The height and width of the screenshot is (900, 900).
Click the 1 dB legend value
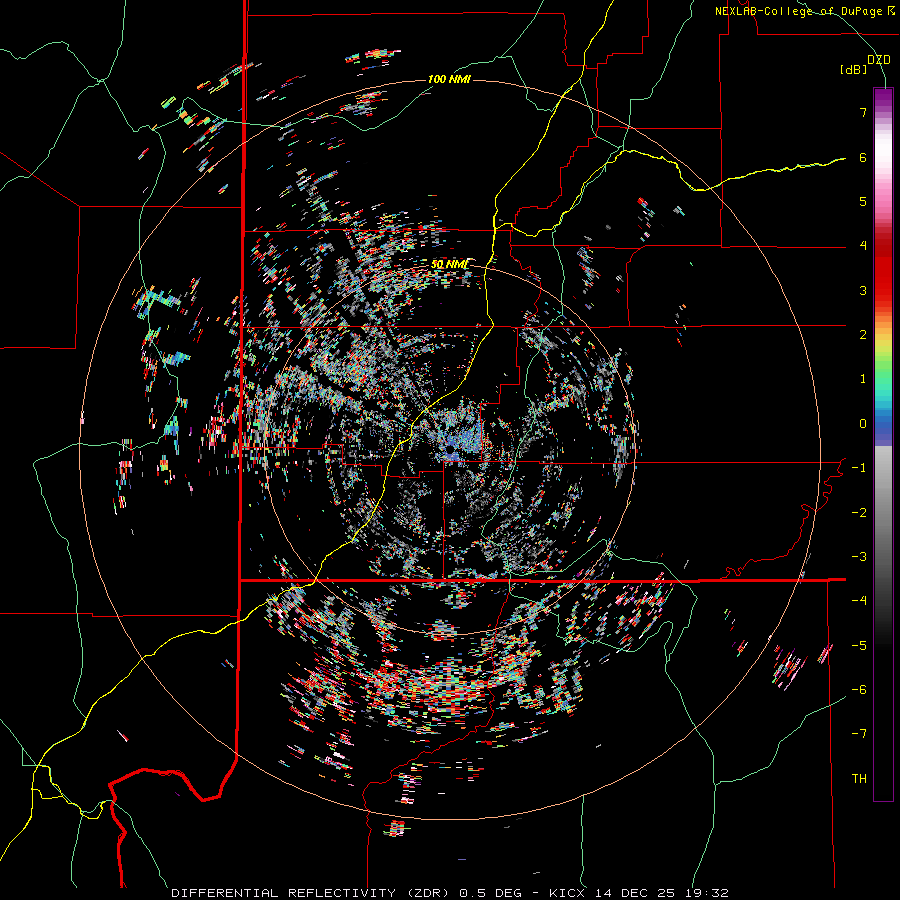tap(863, 379)
